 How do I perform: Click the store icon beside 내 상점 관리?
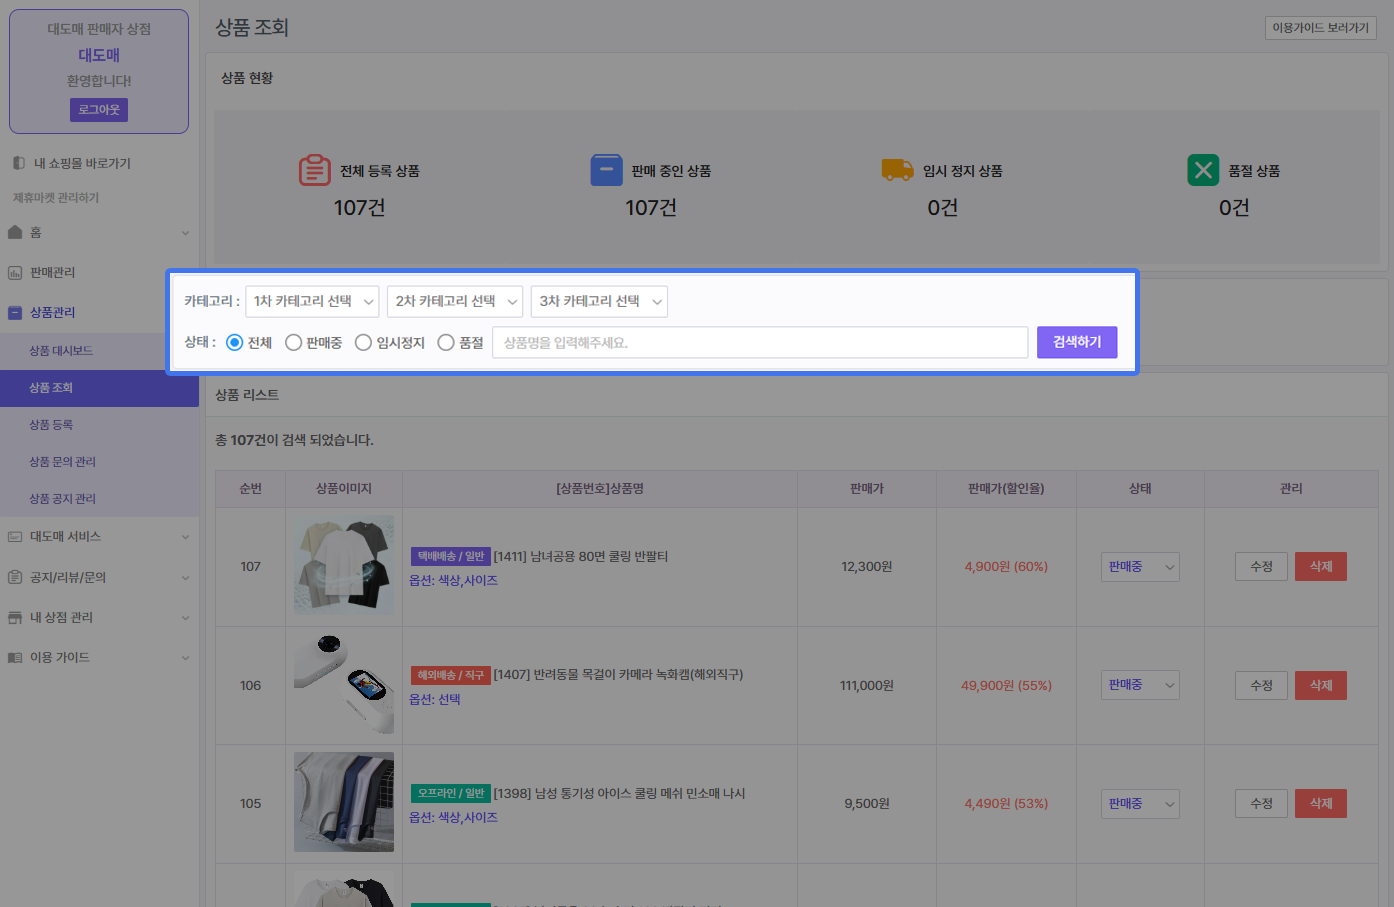pyautogui.click(x=15, y=618)
